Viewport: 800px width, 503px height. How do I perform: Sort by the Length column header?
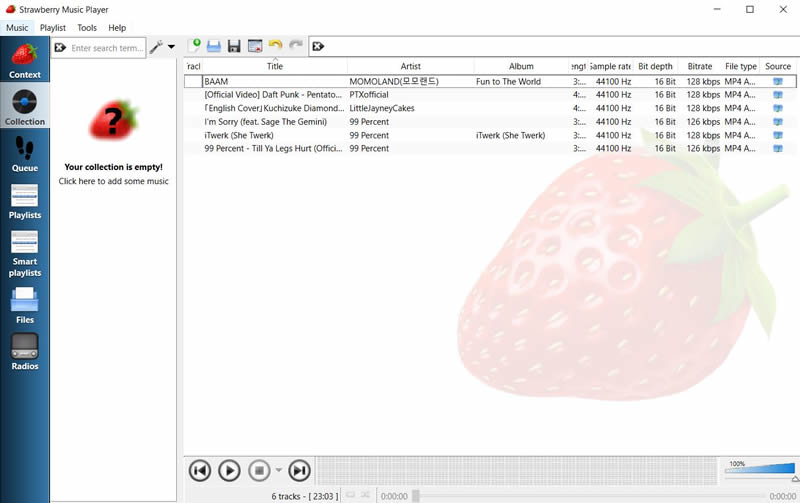pos(579,66)
